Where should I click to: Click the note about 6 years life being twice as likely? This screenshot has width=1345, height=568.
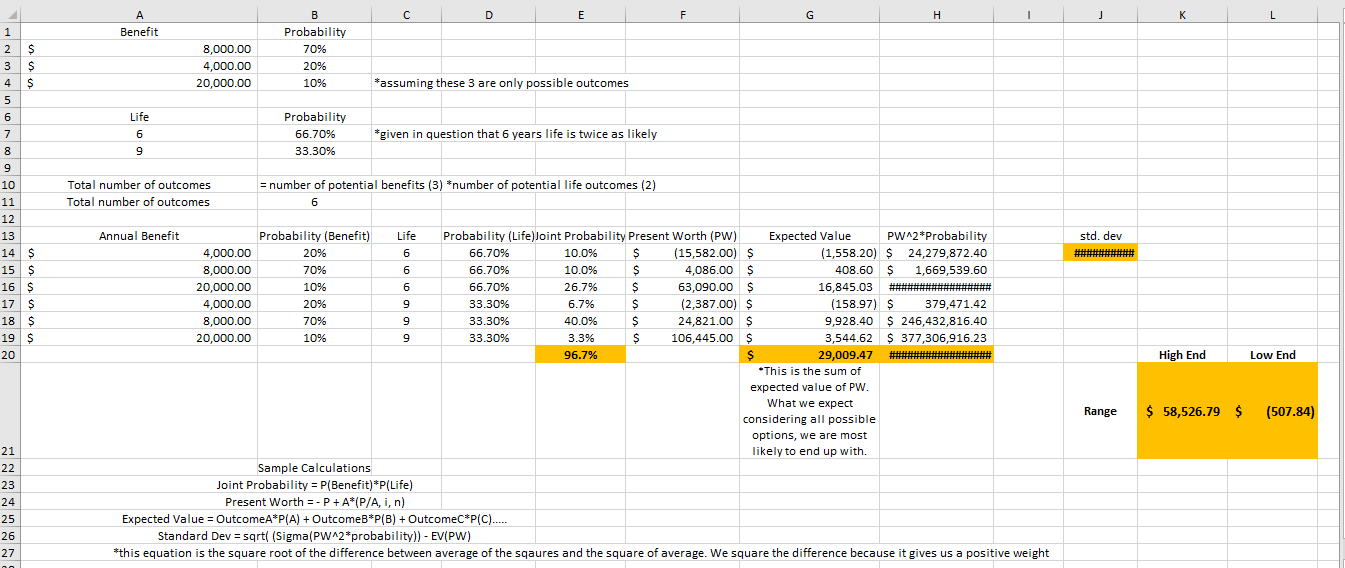[514, 134]
